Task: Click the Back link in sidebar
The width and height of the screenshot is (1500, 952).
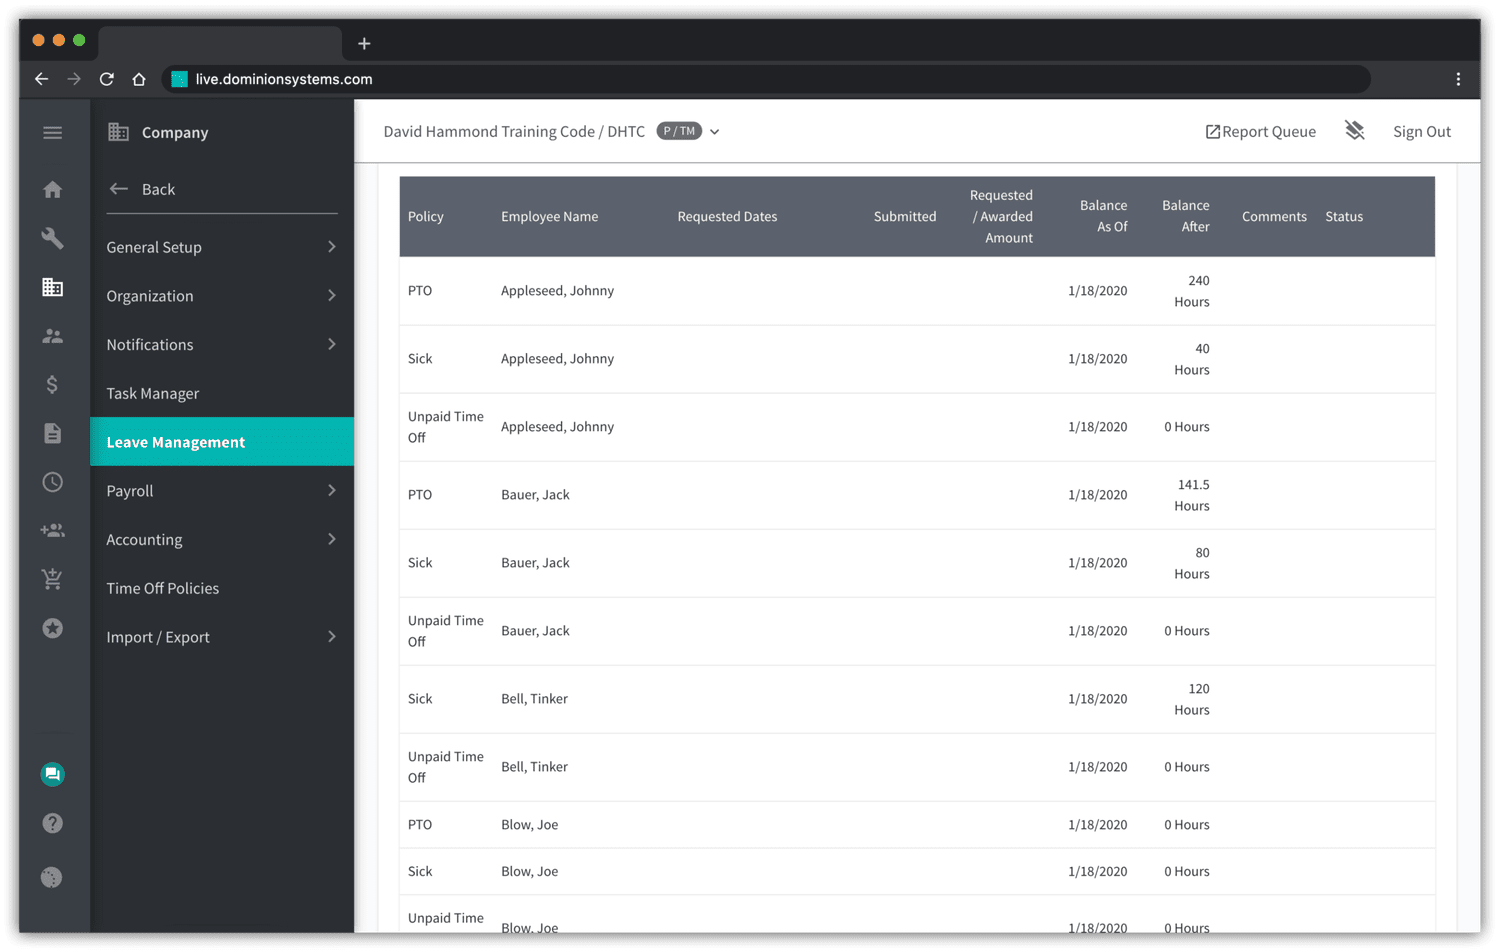Action: 158,189
